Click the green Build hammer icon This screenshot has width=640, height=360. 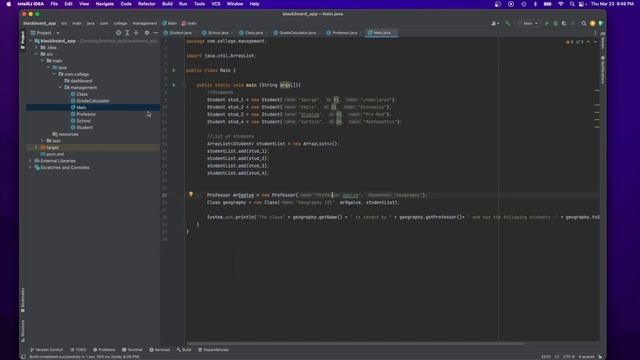(x=508, y=23)
